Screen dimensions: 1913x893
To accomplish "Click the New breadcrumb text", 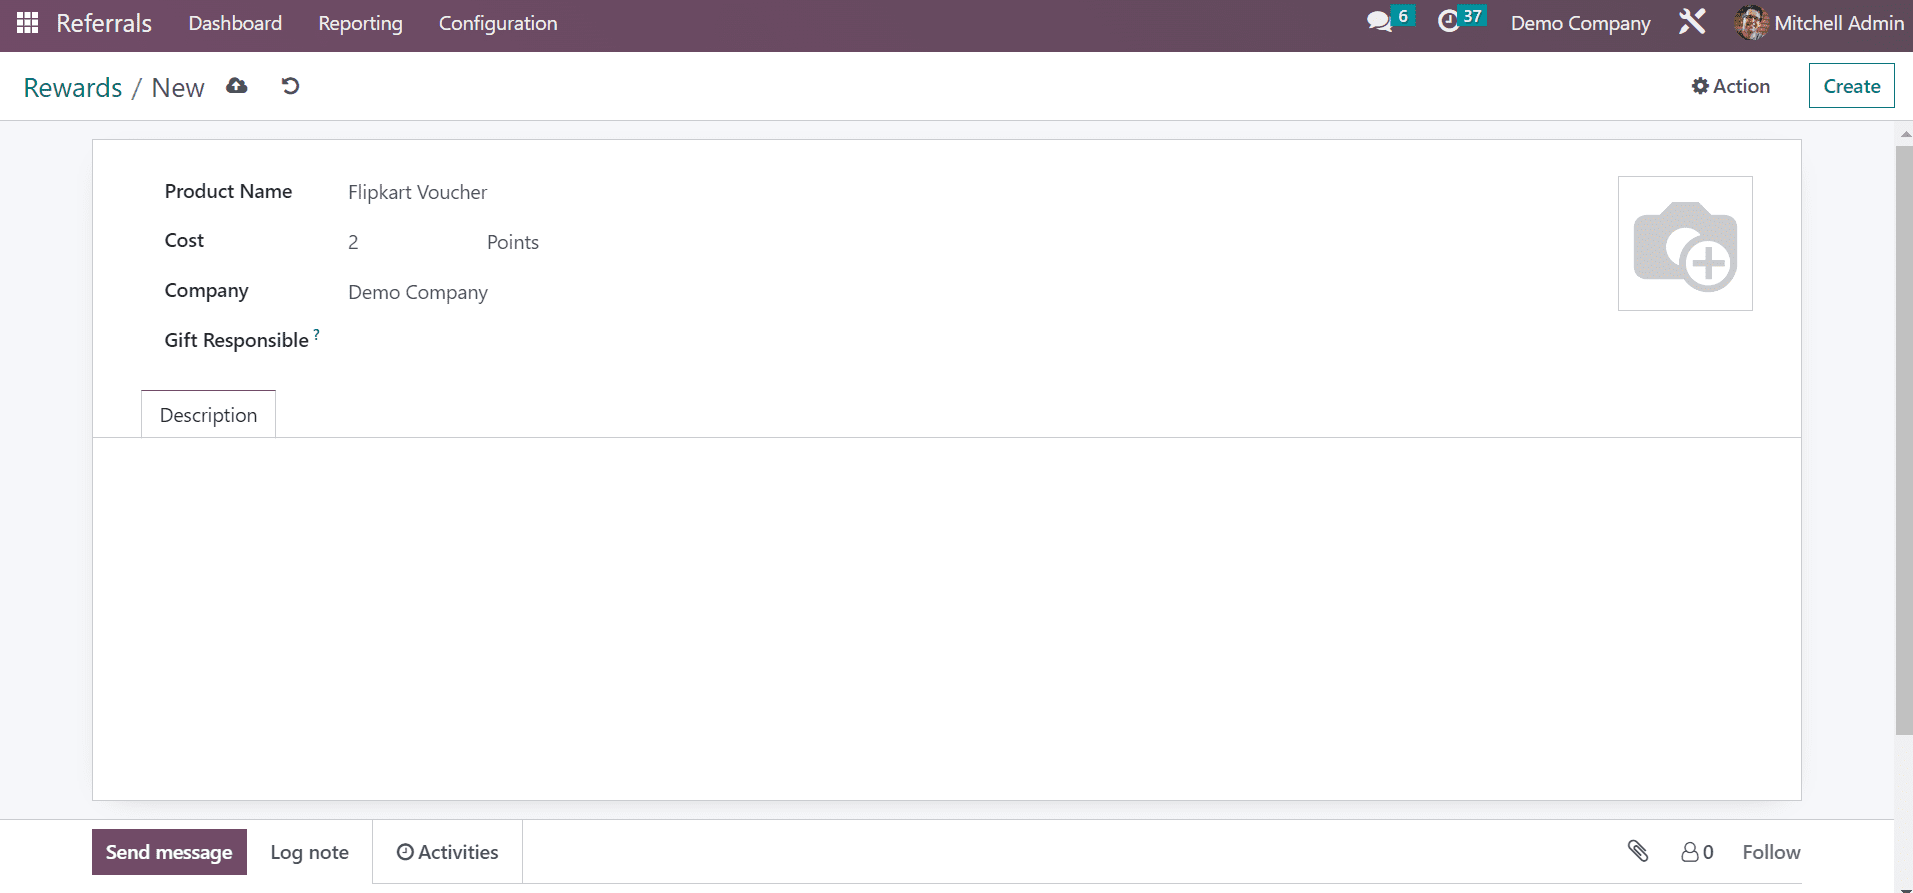I will pos(178,88).
